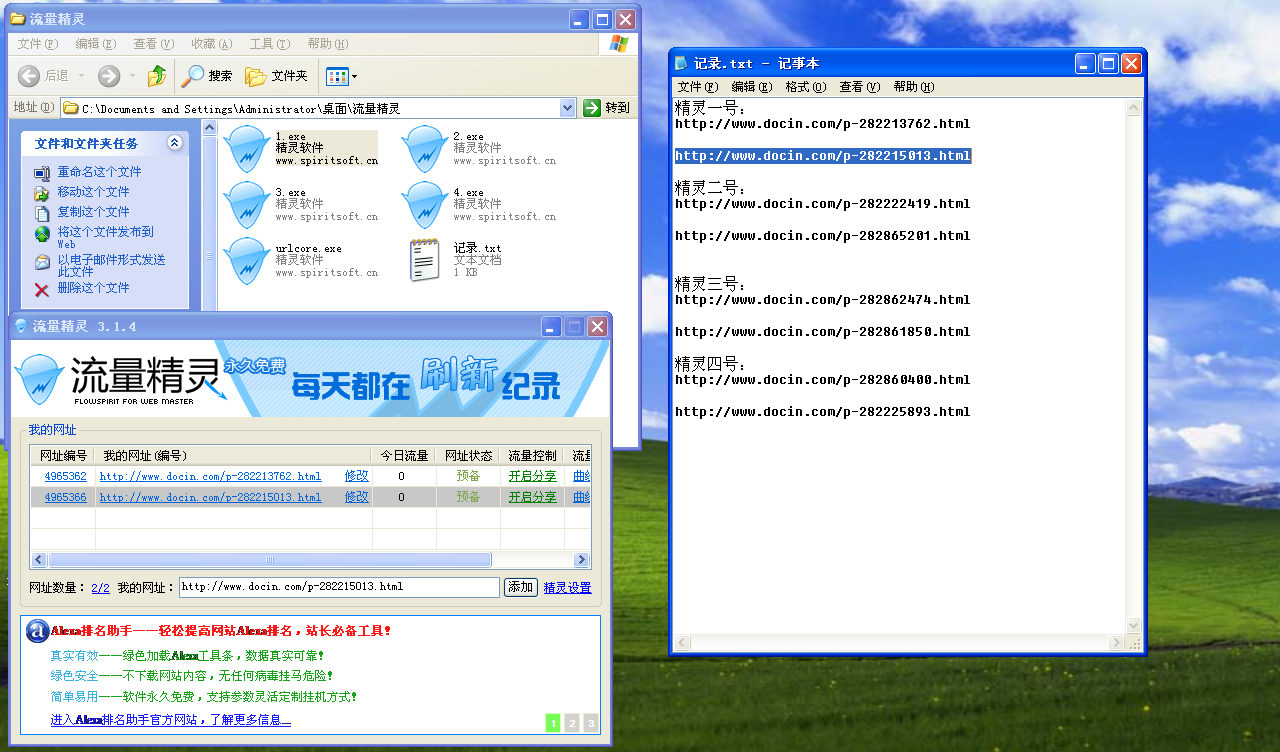Toggle the 文件夹 folders pane button
This screenshot has width=1280, height=752.
276,76
